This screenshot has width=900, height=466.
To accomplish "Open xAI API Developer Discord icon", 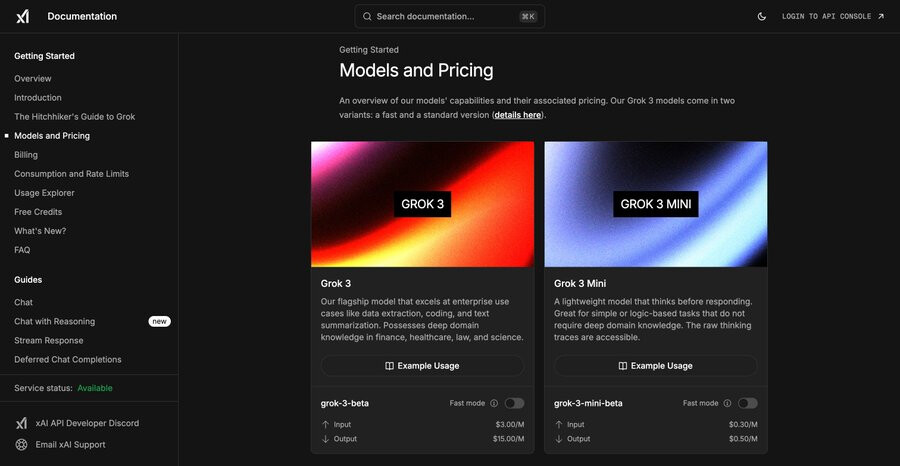I will (x=21, y=424).
